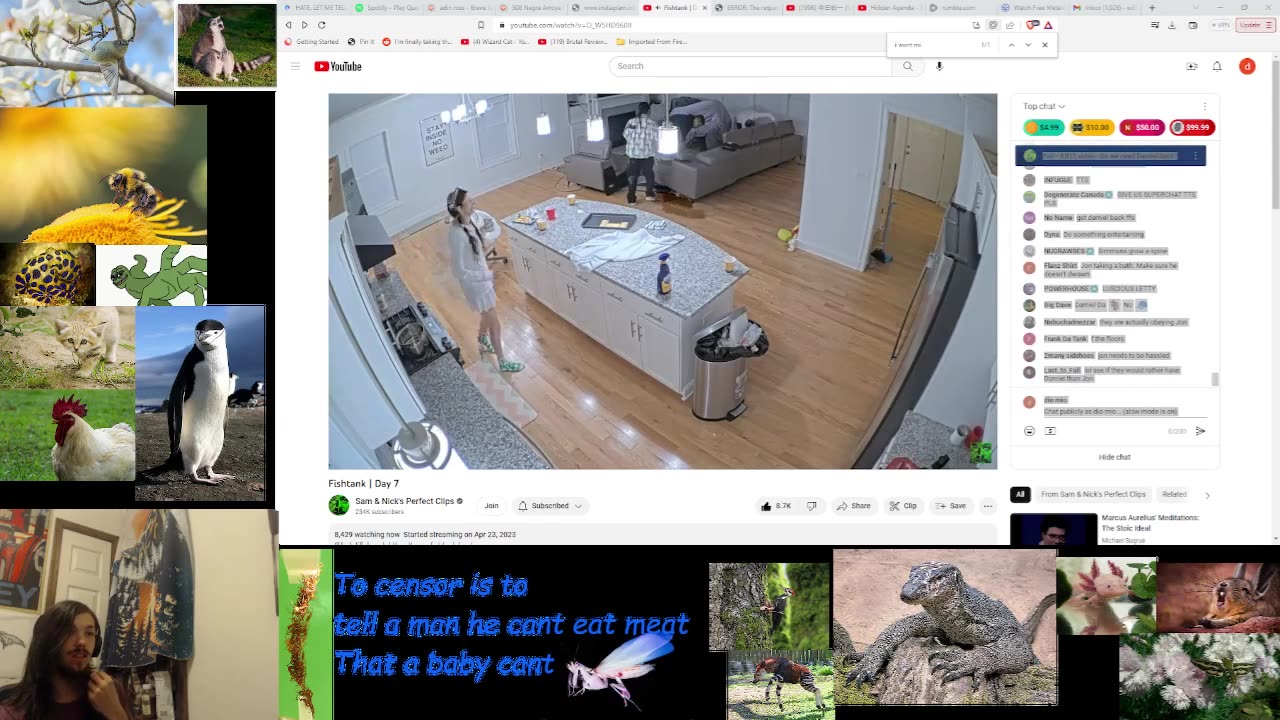
Task: Click the Join channel button
Action: pyautogui.click(x=491, y=506)
